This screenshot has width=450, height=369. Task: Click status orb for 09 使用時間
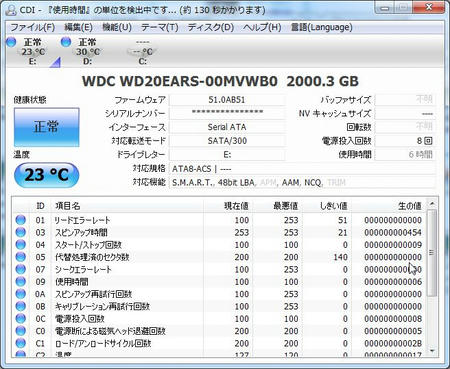click(x=21, y=281)
